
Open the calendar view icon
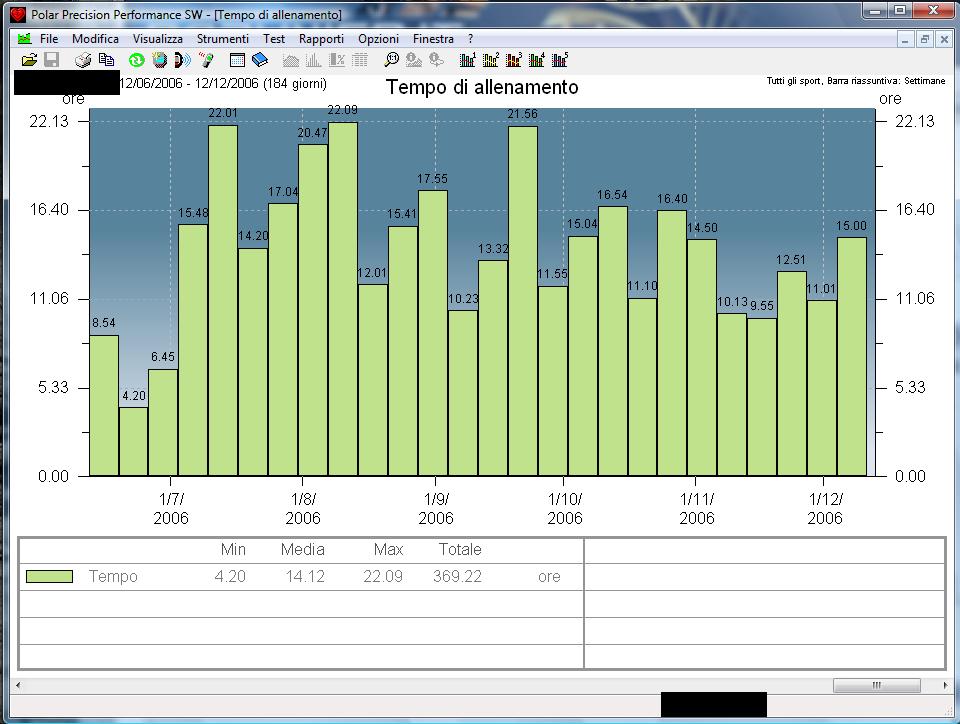click(x=238, y=60)
